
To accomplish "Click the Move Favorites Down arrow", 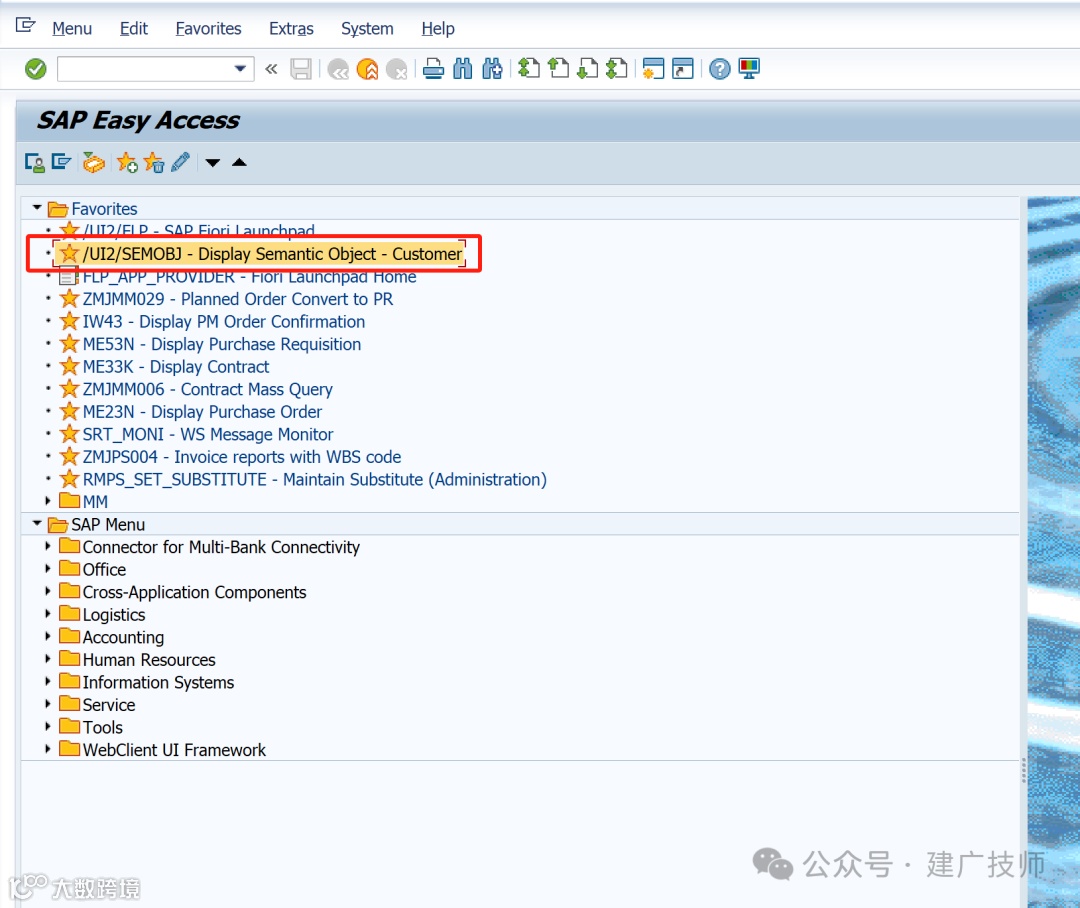I will coord(212,163).
